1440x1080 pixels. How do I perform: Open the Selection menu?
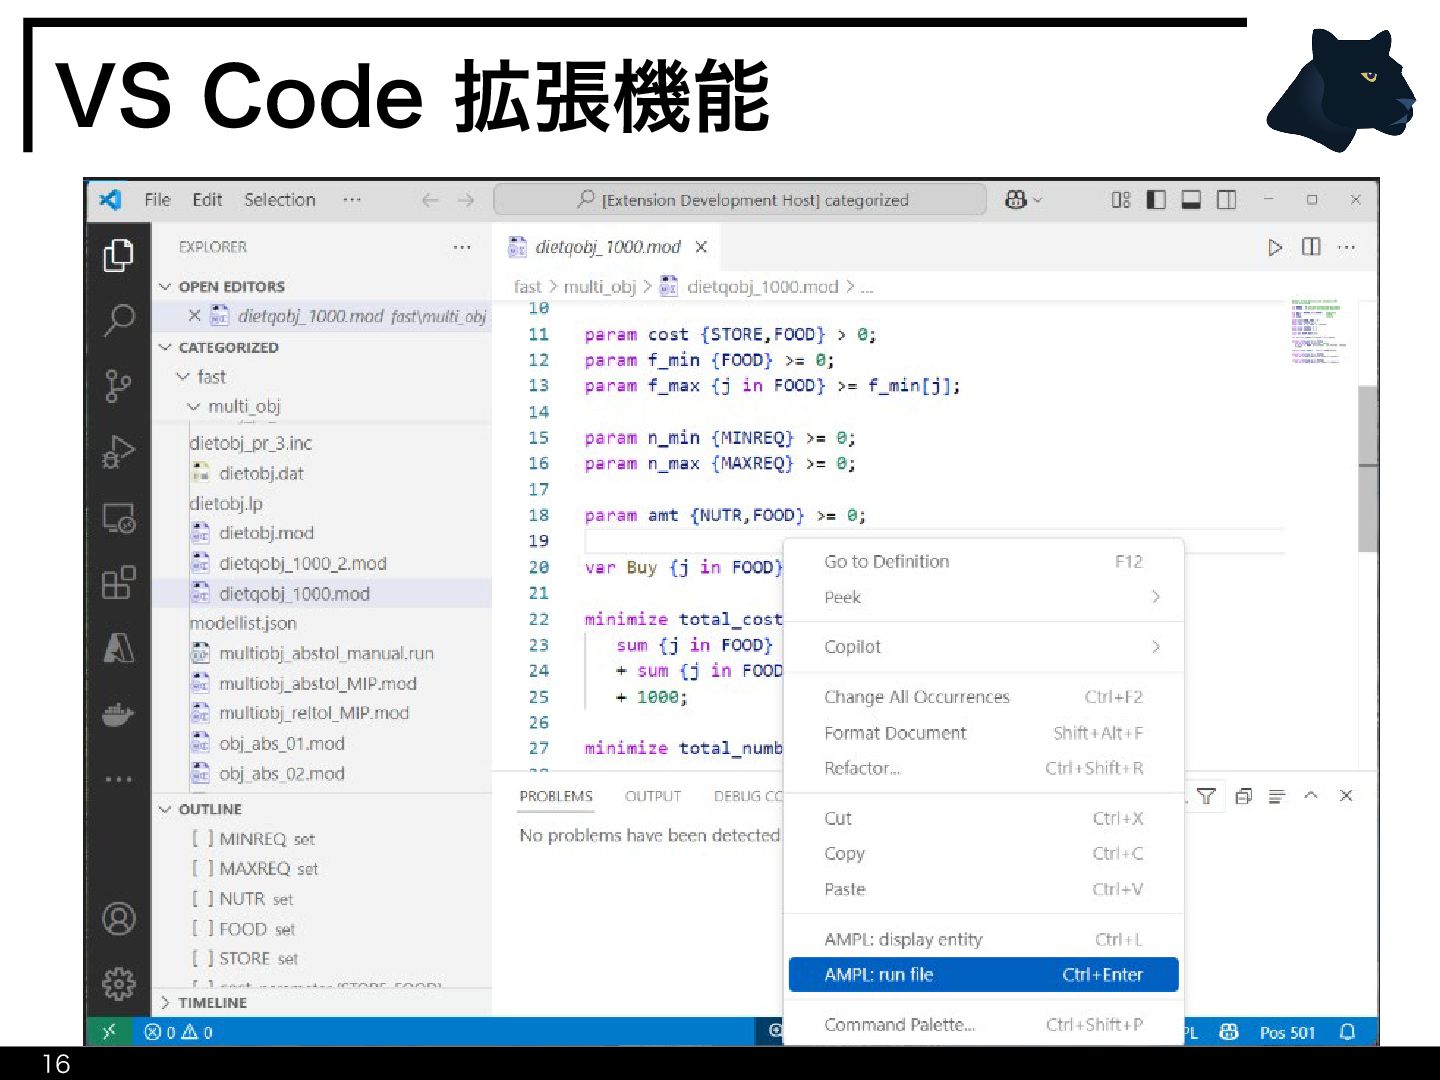click(x=279, y=200)
